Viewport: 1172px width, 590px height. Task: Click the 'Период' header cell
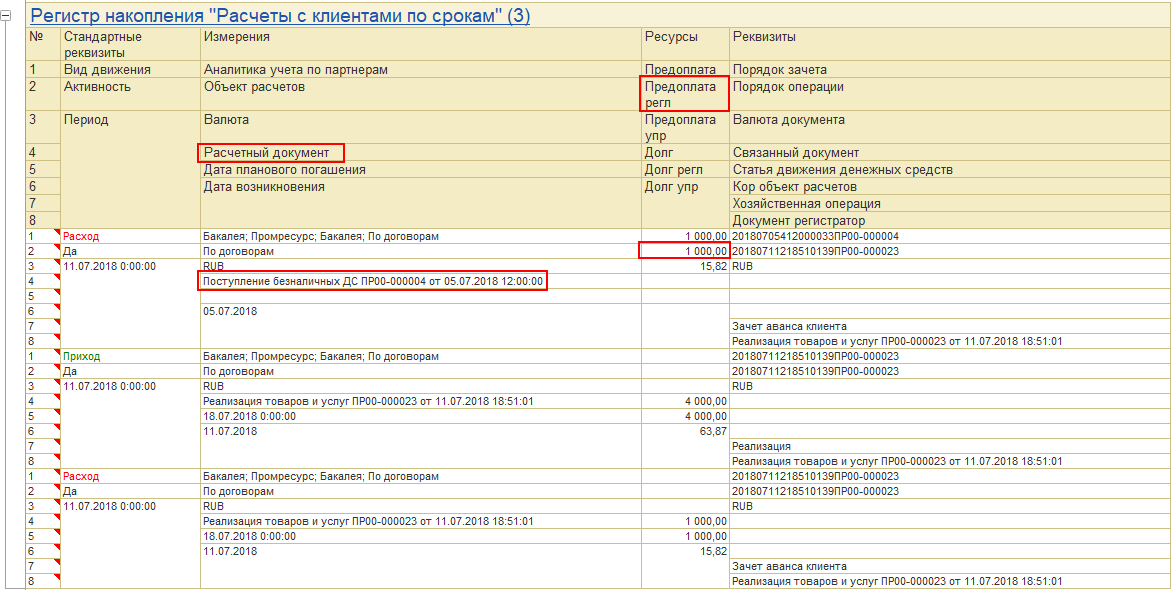tap(130, 169)
